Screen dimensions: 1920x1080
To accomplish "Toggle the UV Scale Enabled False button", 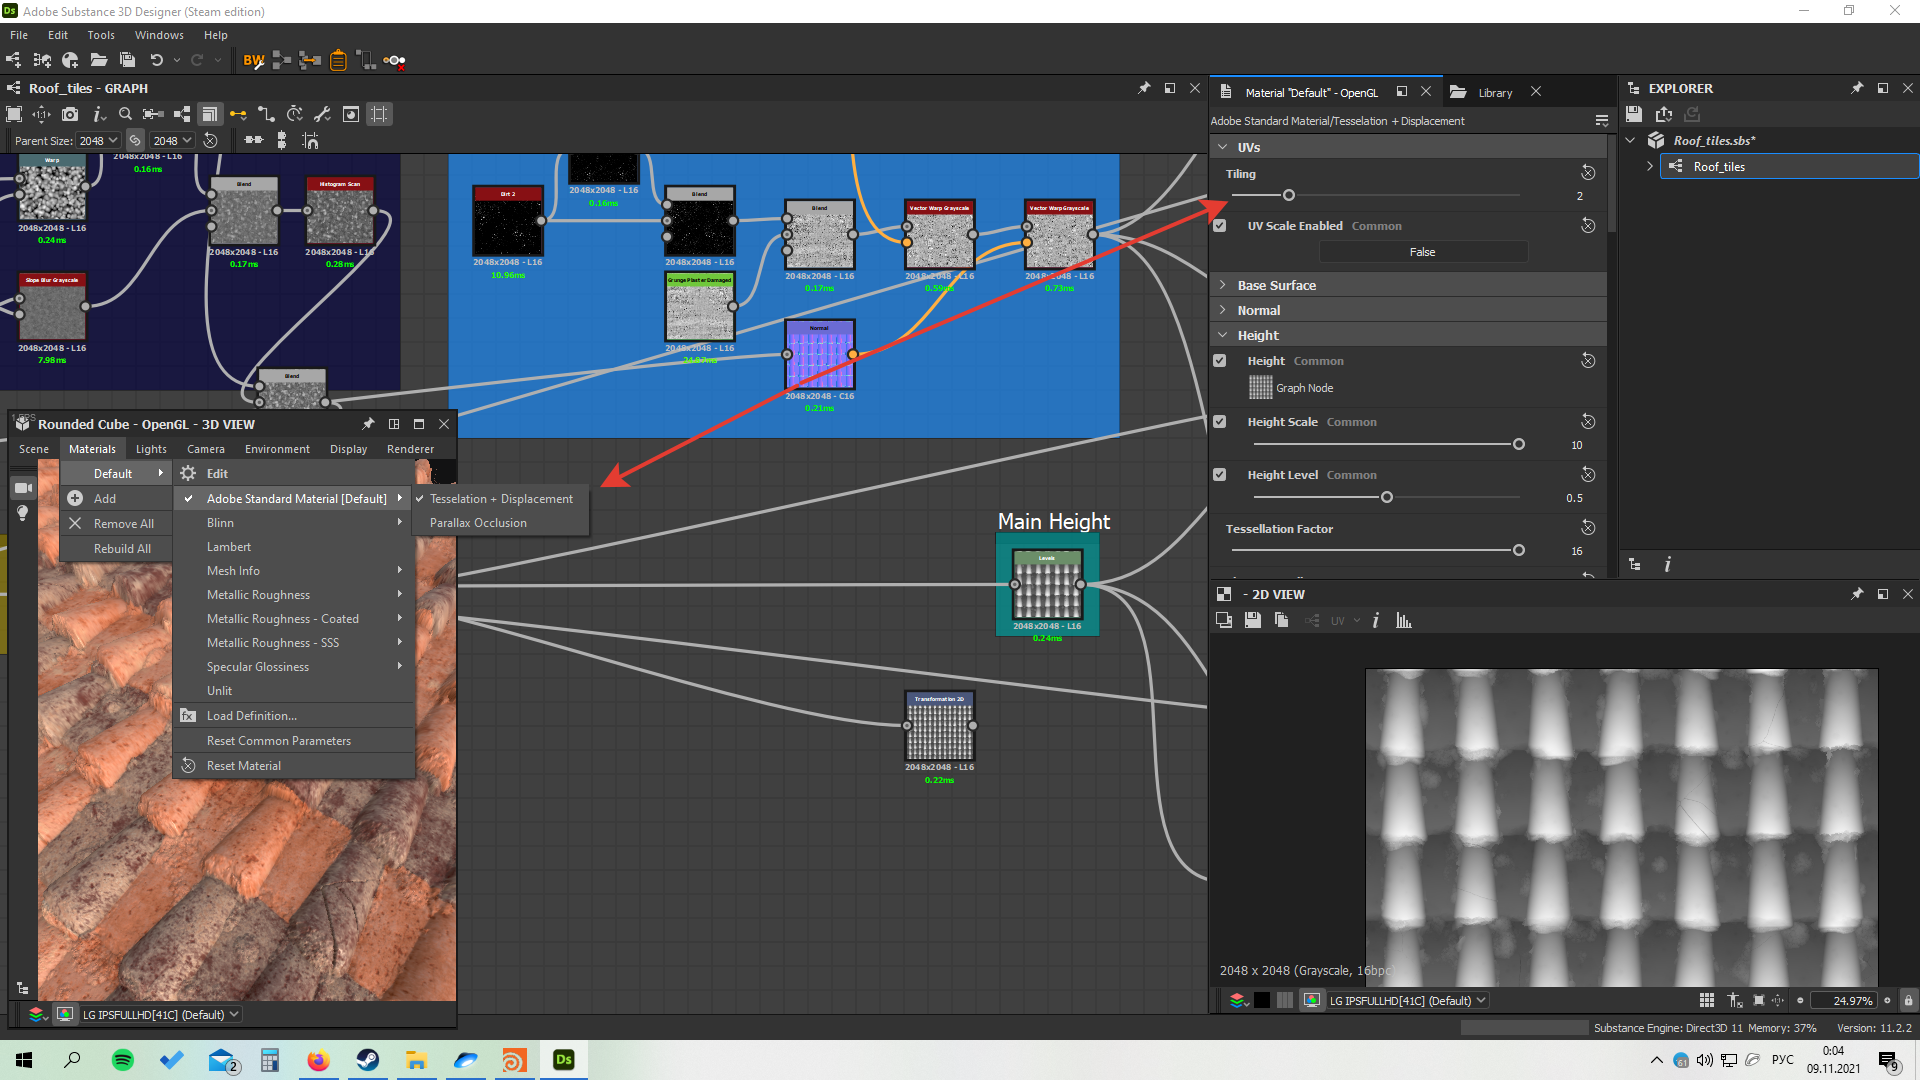I will pyautogui.click(x=1422, y=252).
